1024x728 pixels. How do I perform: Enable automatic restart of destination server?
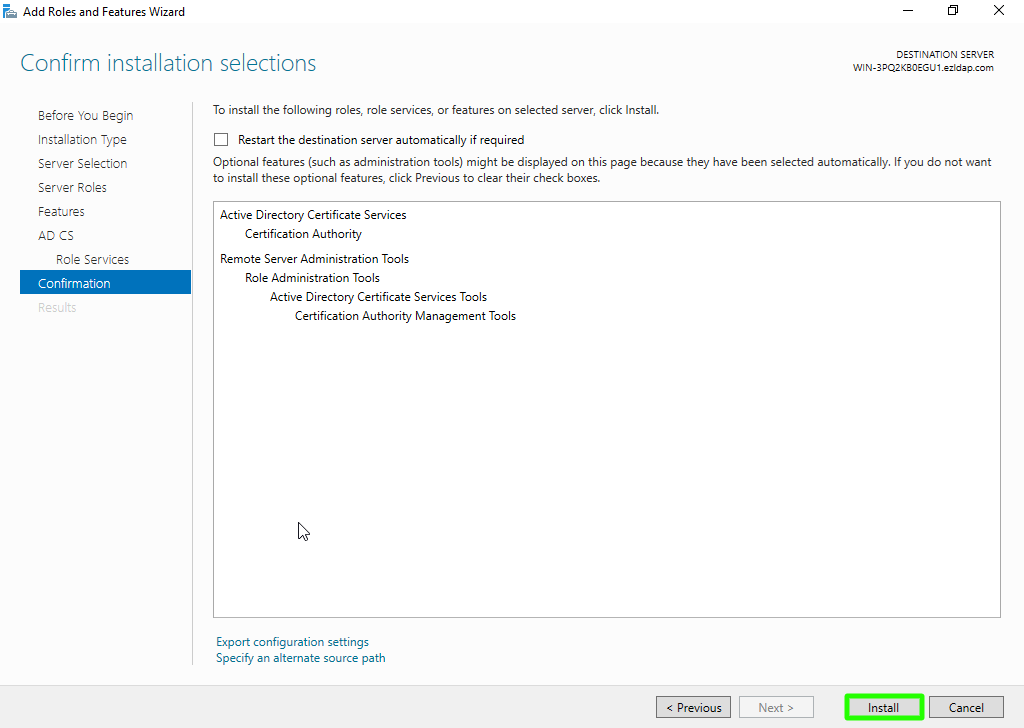coord(221,140)
